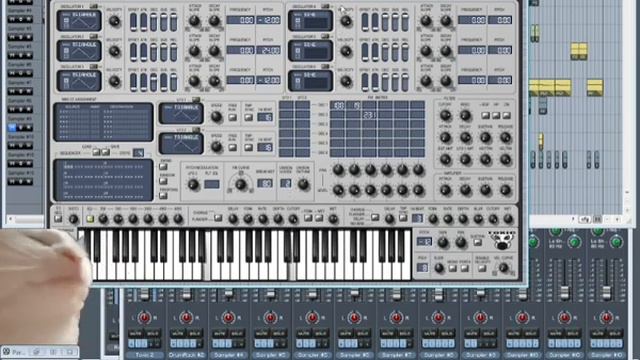The image size is (640, 360).
Task: Toggle Oscillator 2 on/off switch
Action: click(93, 36)
